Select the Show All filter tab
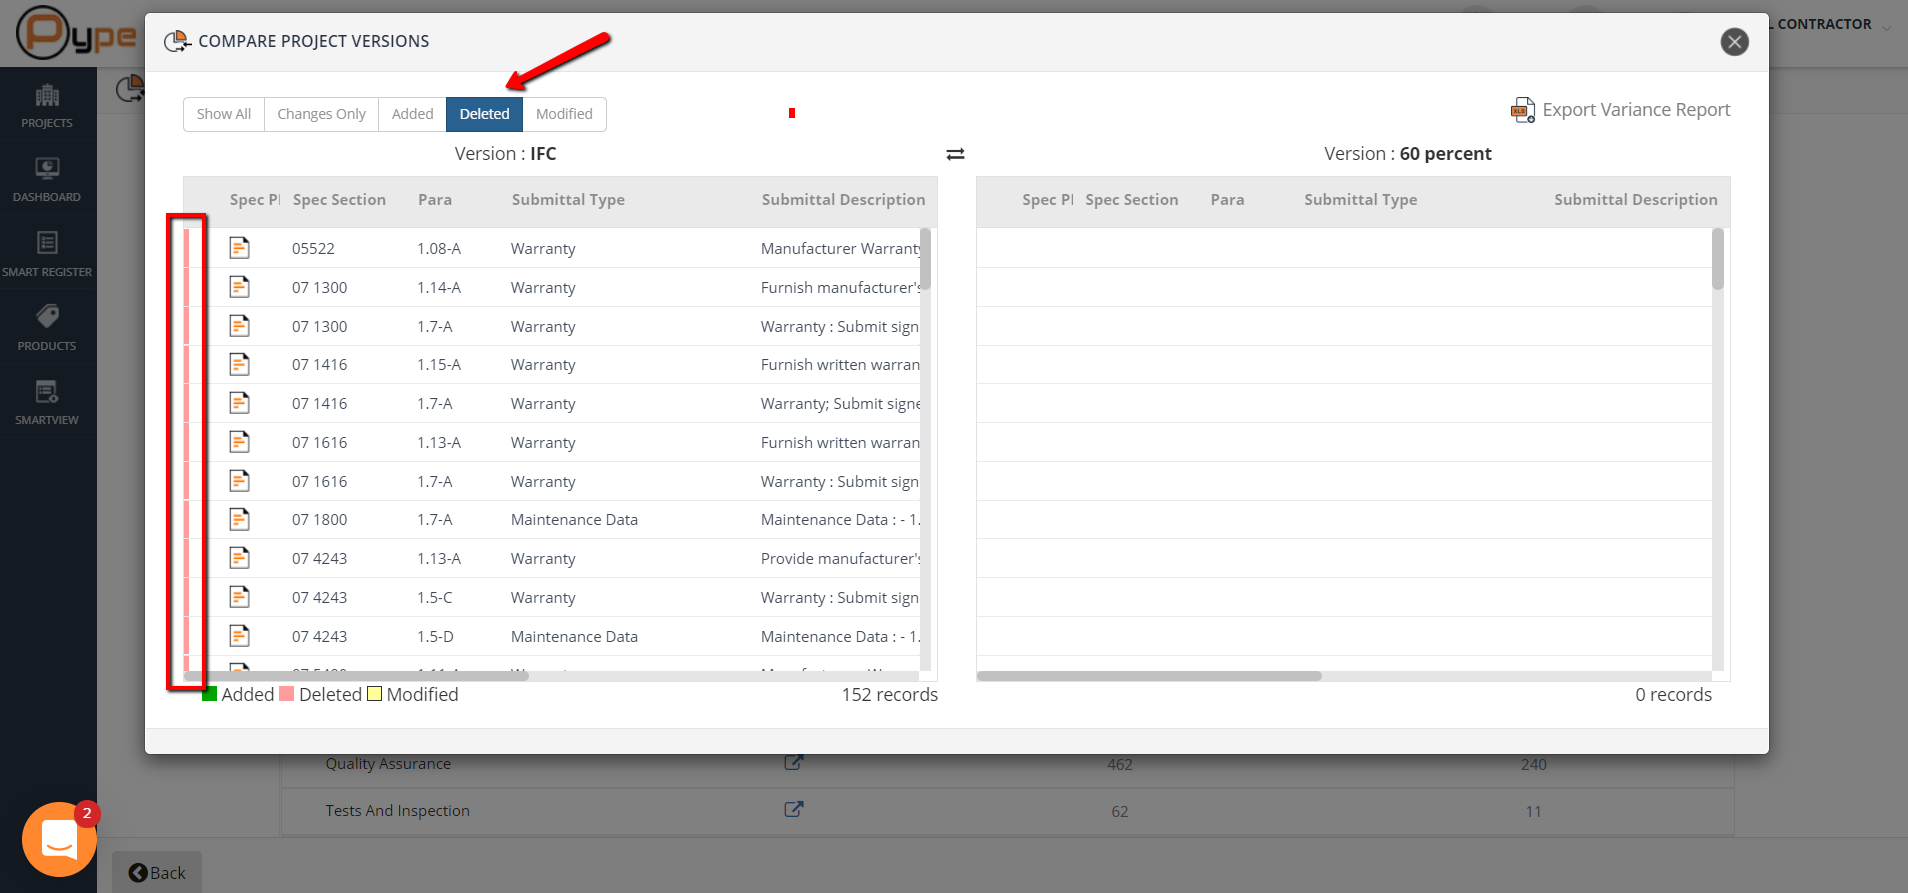The height and width of the screenshot is (893, 1908). click(x=224, y=114)
